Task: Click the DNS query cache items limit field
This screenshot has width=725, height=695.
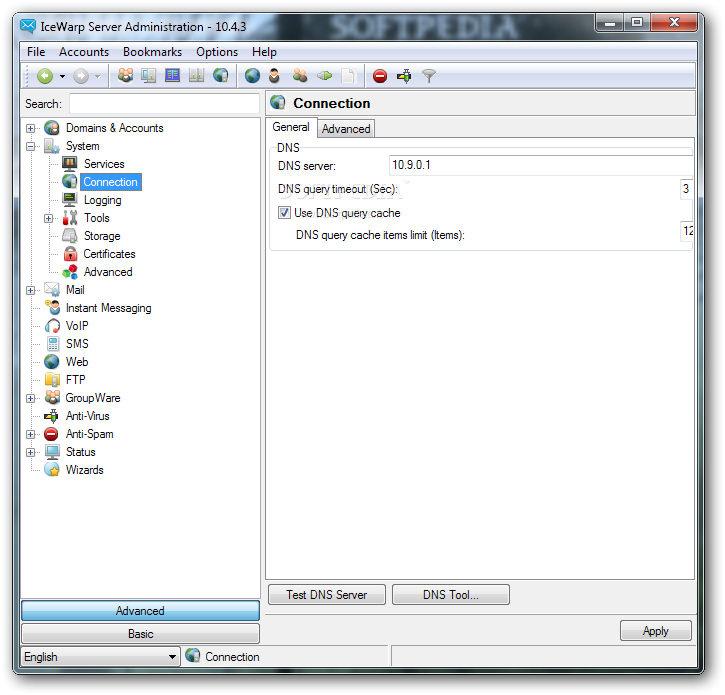Action: (x=687, y=231)
